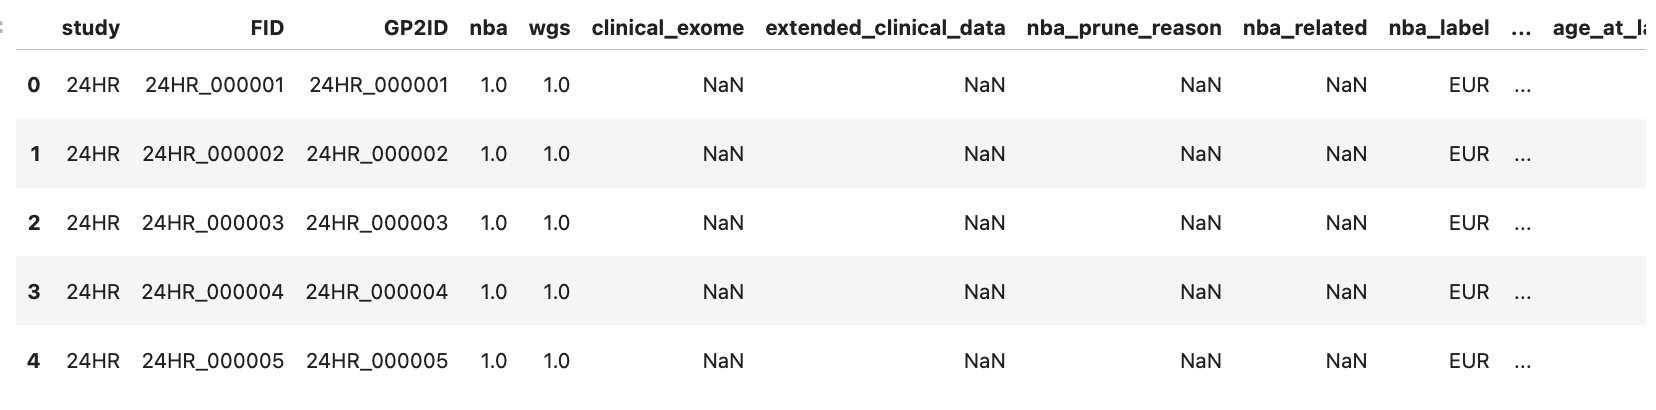Screen dimensions: 1656x410
Task: Select the study cell in row 1
Action: pos(93,154)
